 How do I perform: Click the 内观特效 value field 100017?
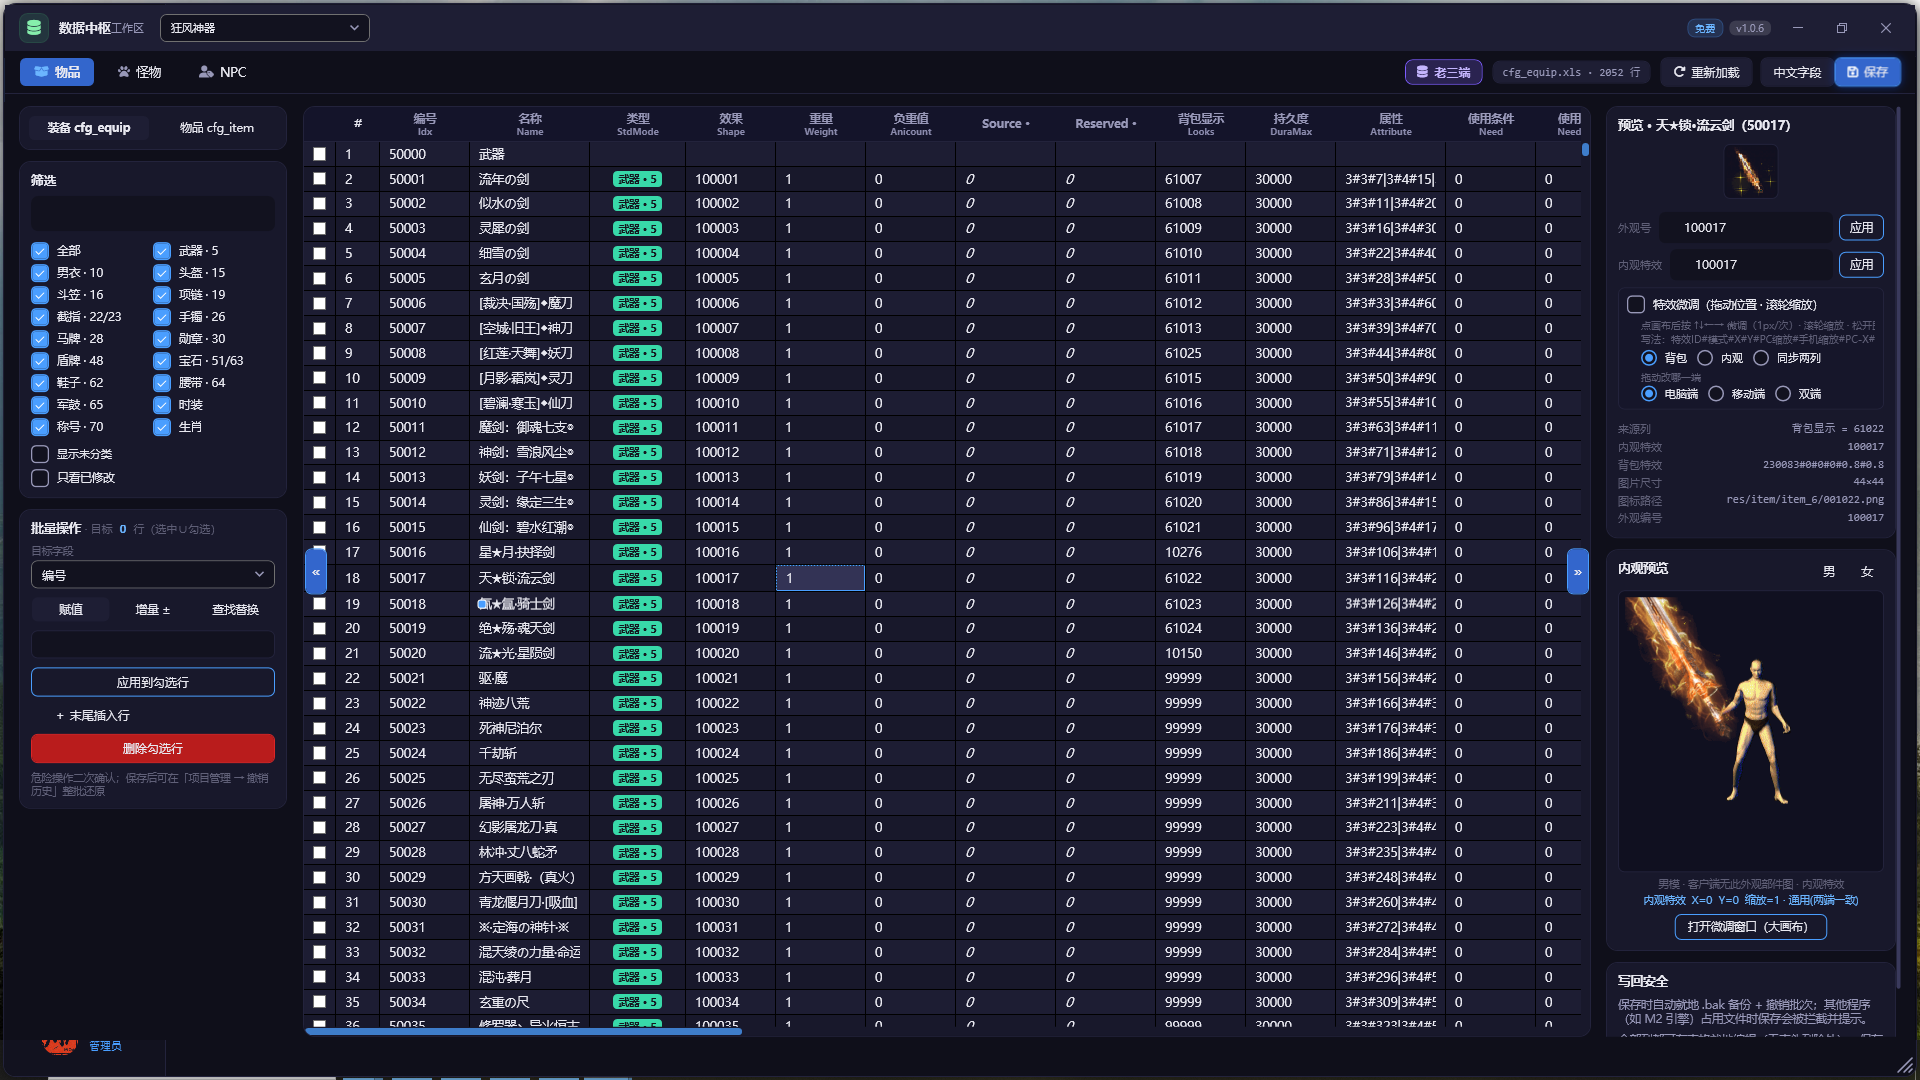(x=1752, y=265)
